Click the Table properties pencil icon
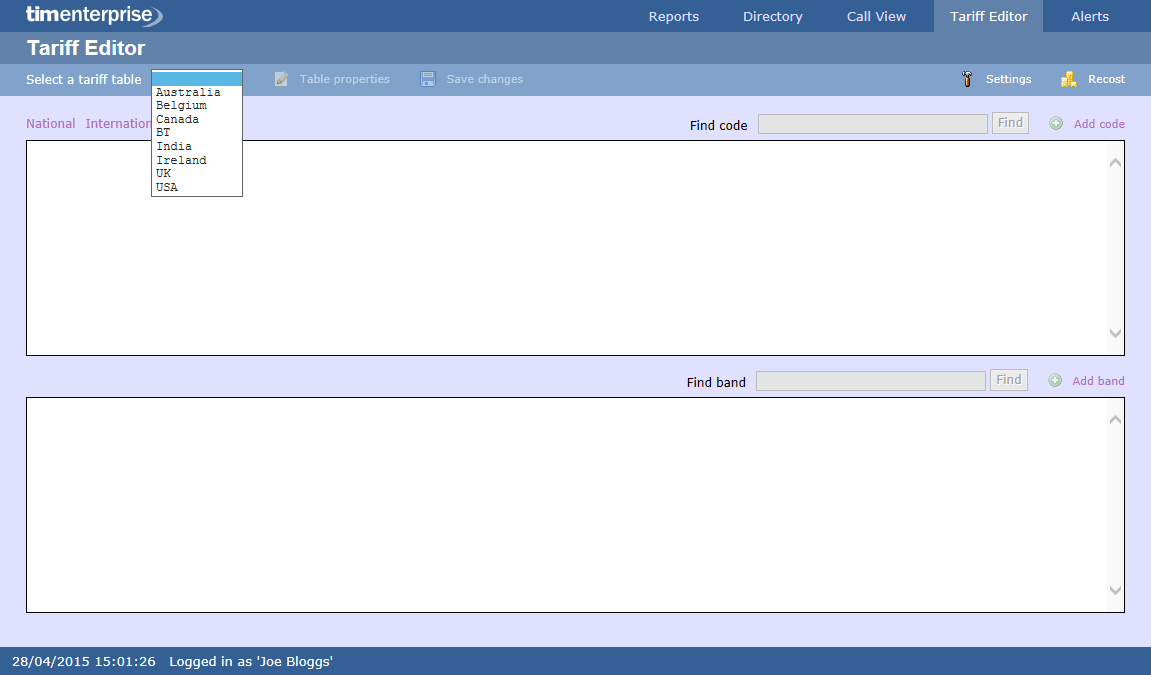Screen dimensions: 1151x675 [281, 79]
